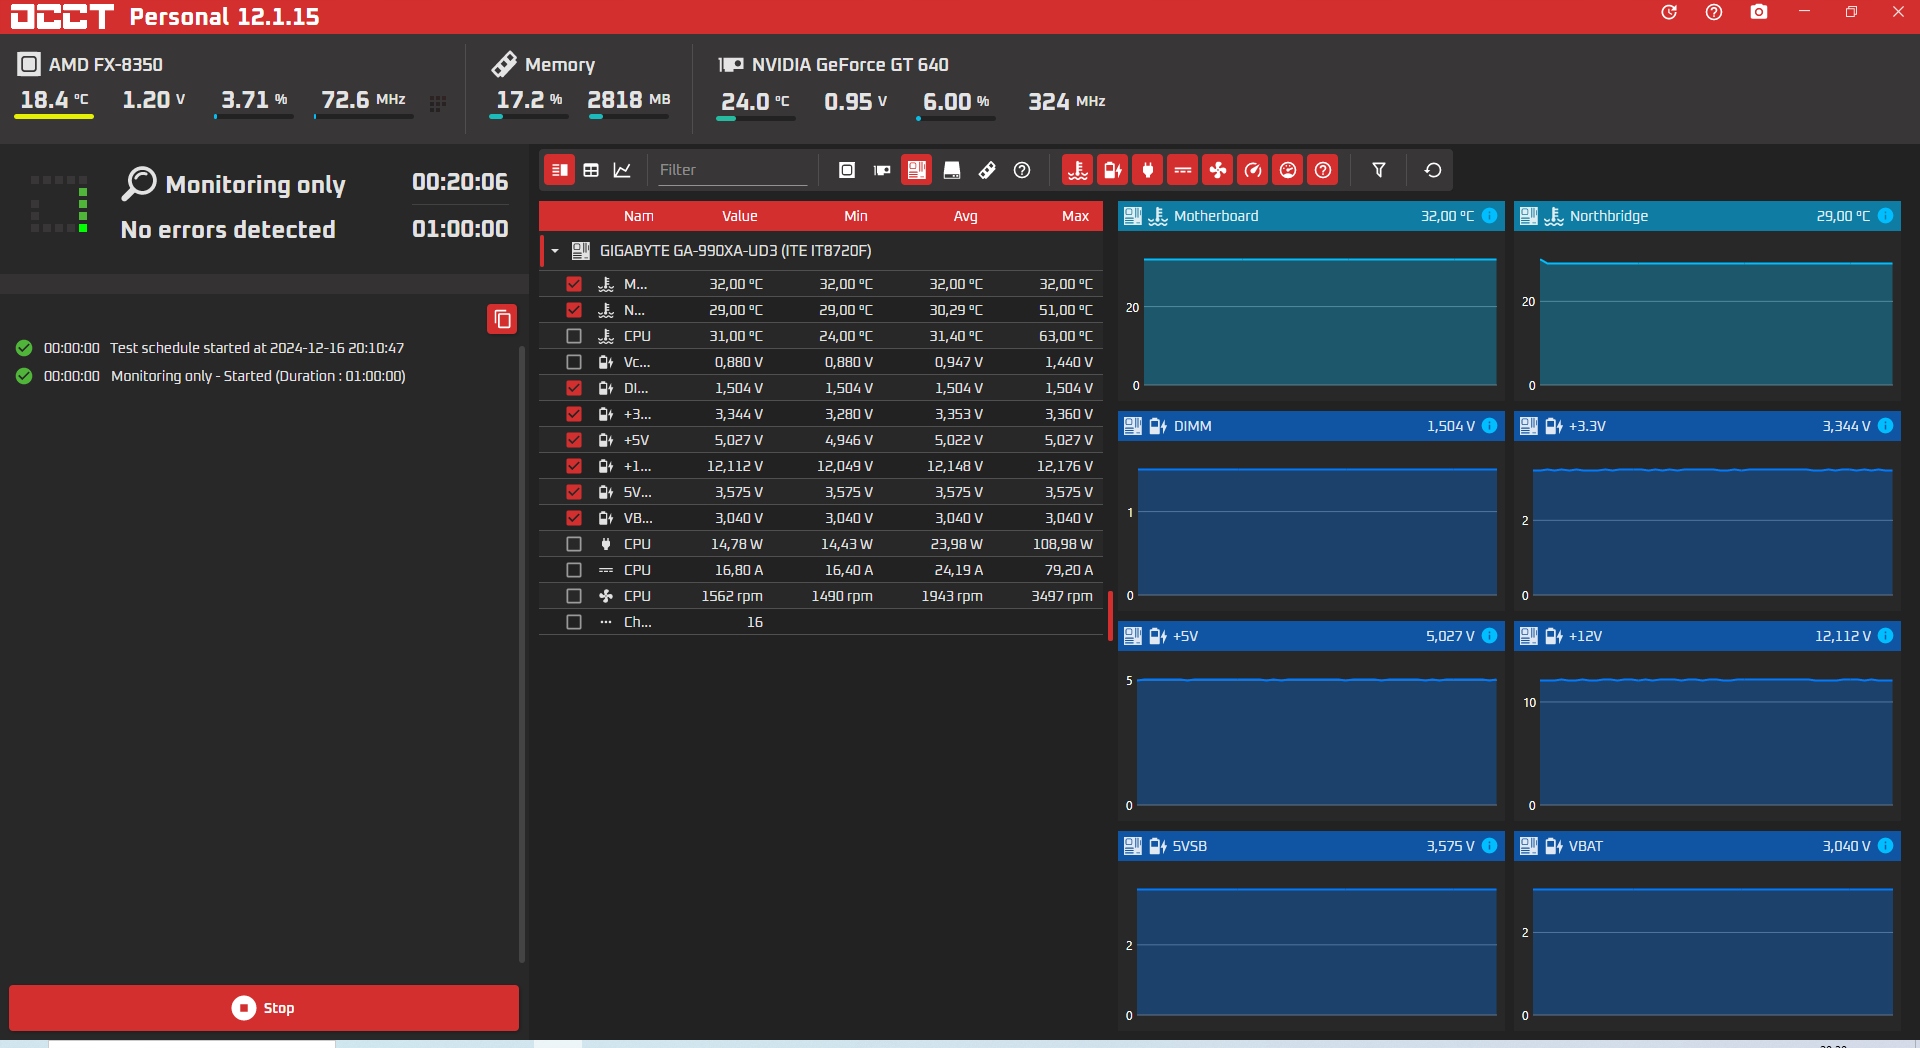Viewport: 1920px width, 1048px height.
Task: Toggle the storage drive device filter icon
Action: click(952, 170)
